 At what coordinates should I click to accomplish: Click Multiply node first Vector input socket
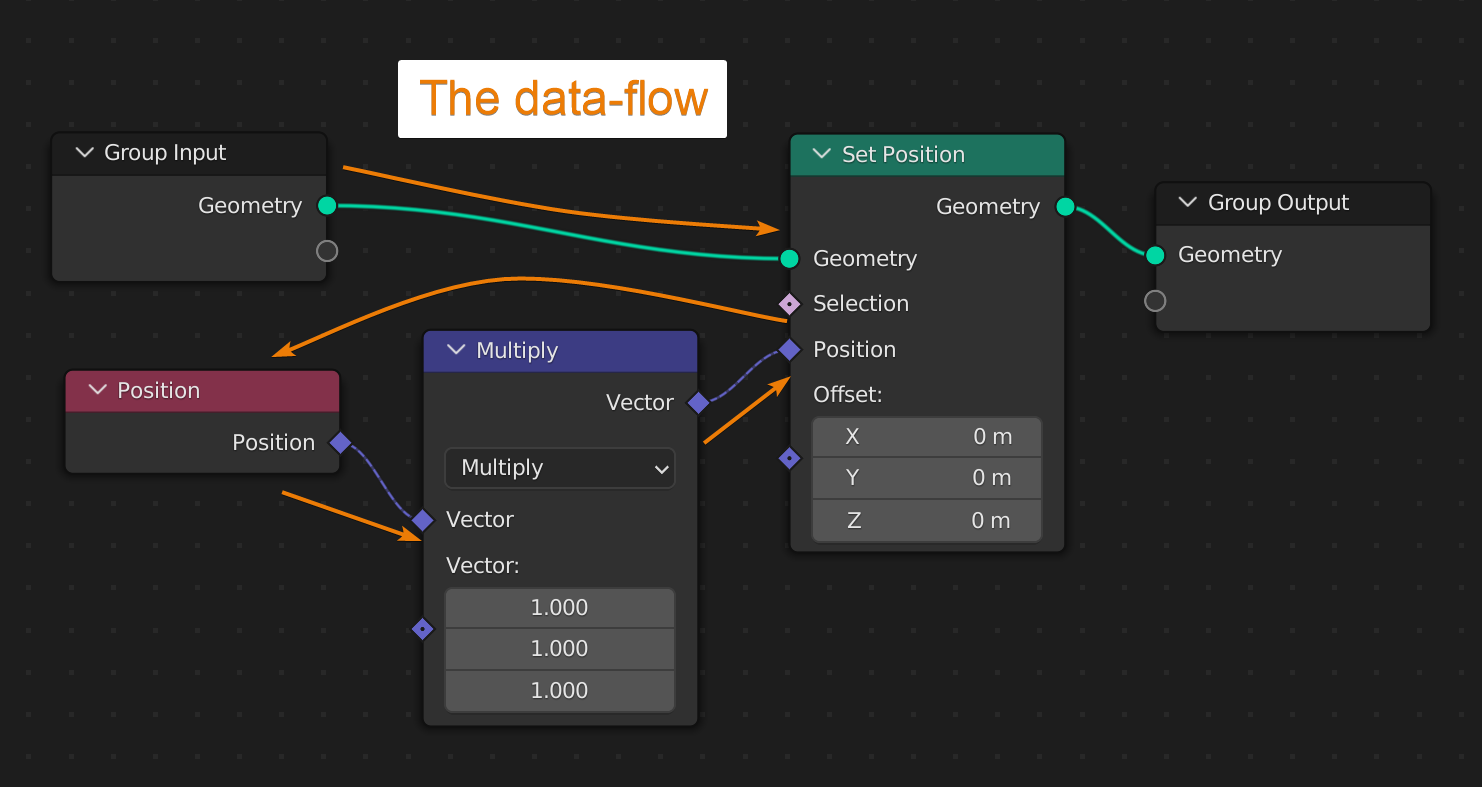422,520
